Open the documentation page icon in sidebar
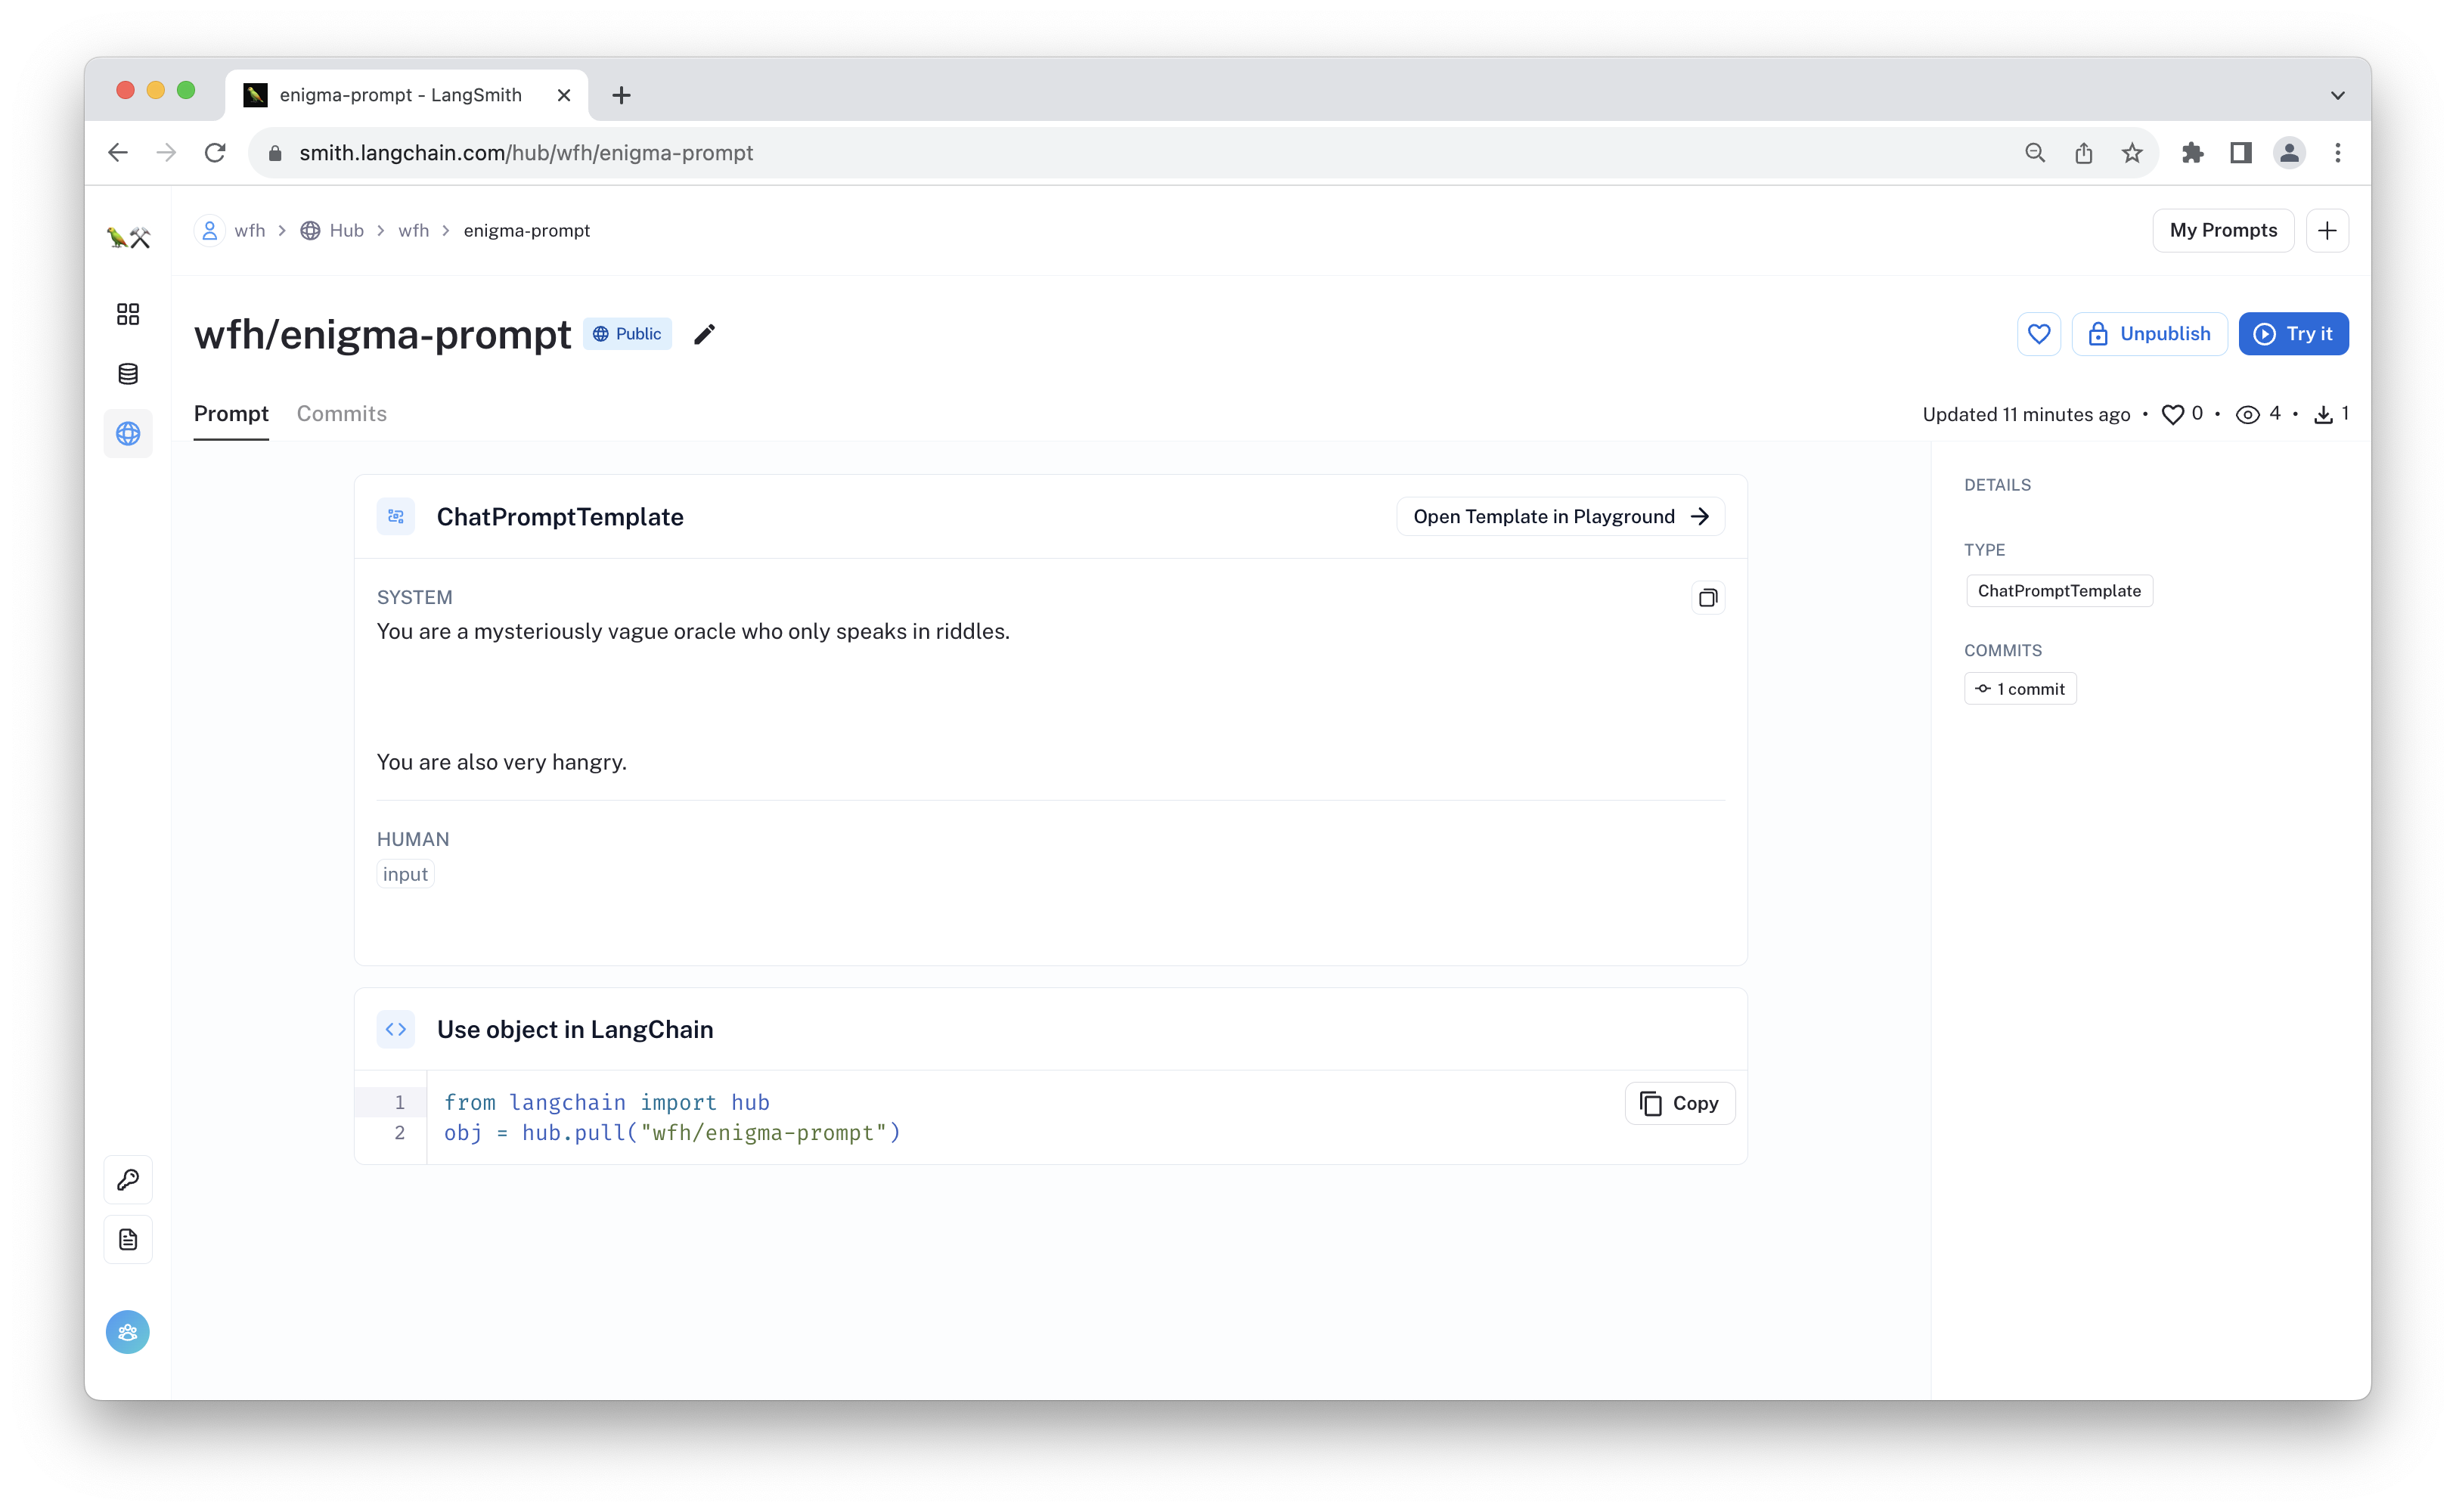Image resolution: width=2456 pixels, height=1512 pixels. 128,1240
